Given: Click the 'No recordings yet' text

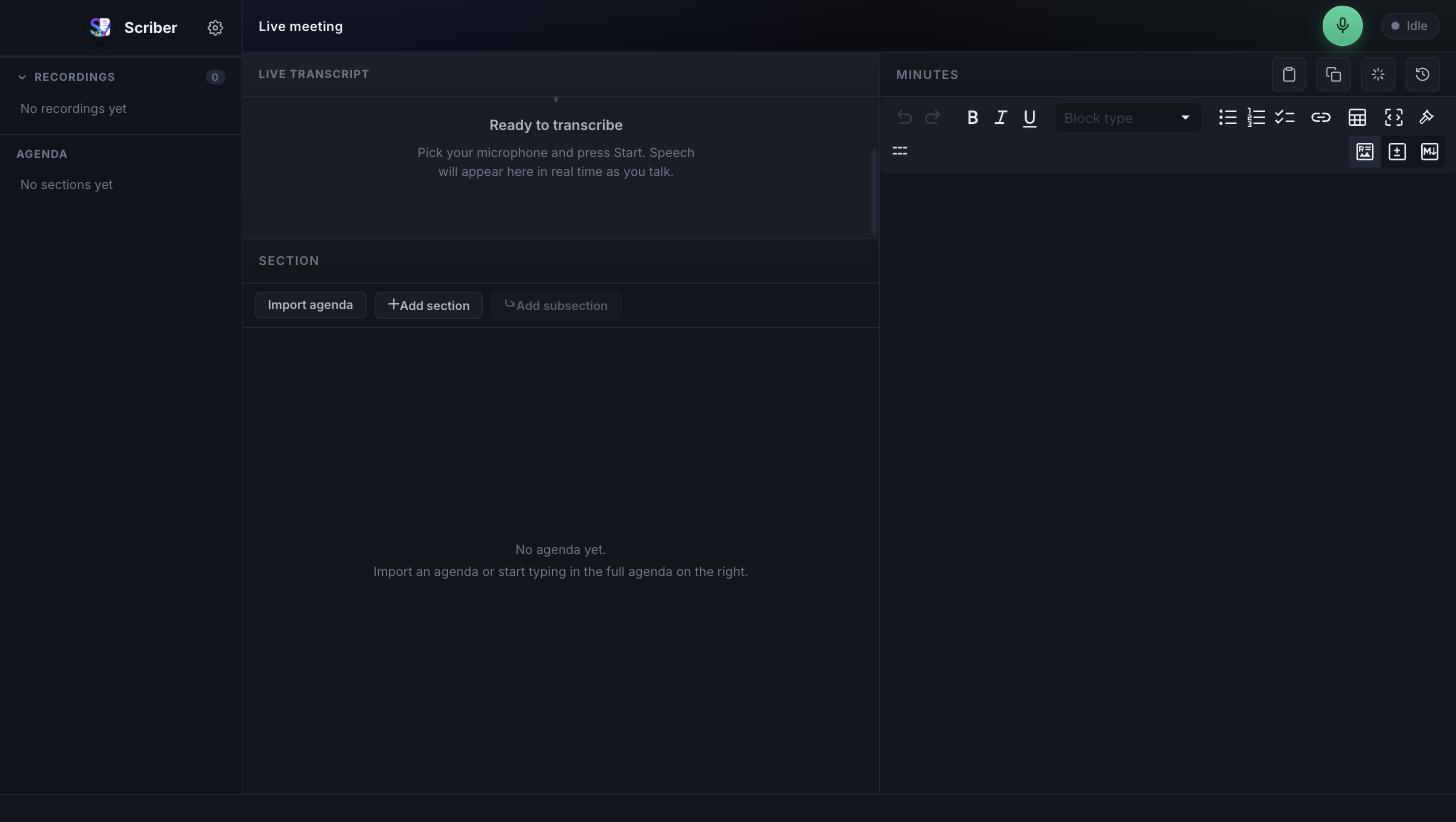Looking at the screenshot, I should (73, 108).
